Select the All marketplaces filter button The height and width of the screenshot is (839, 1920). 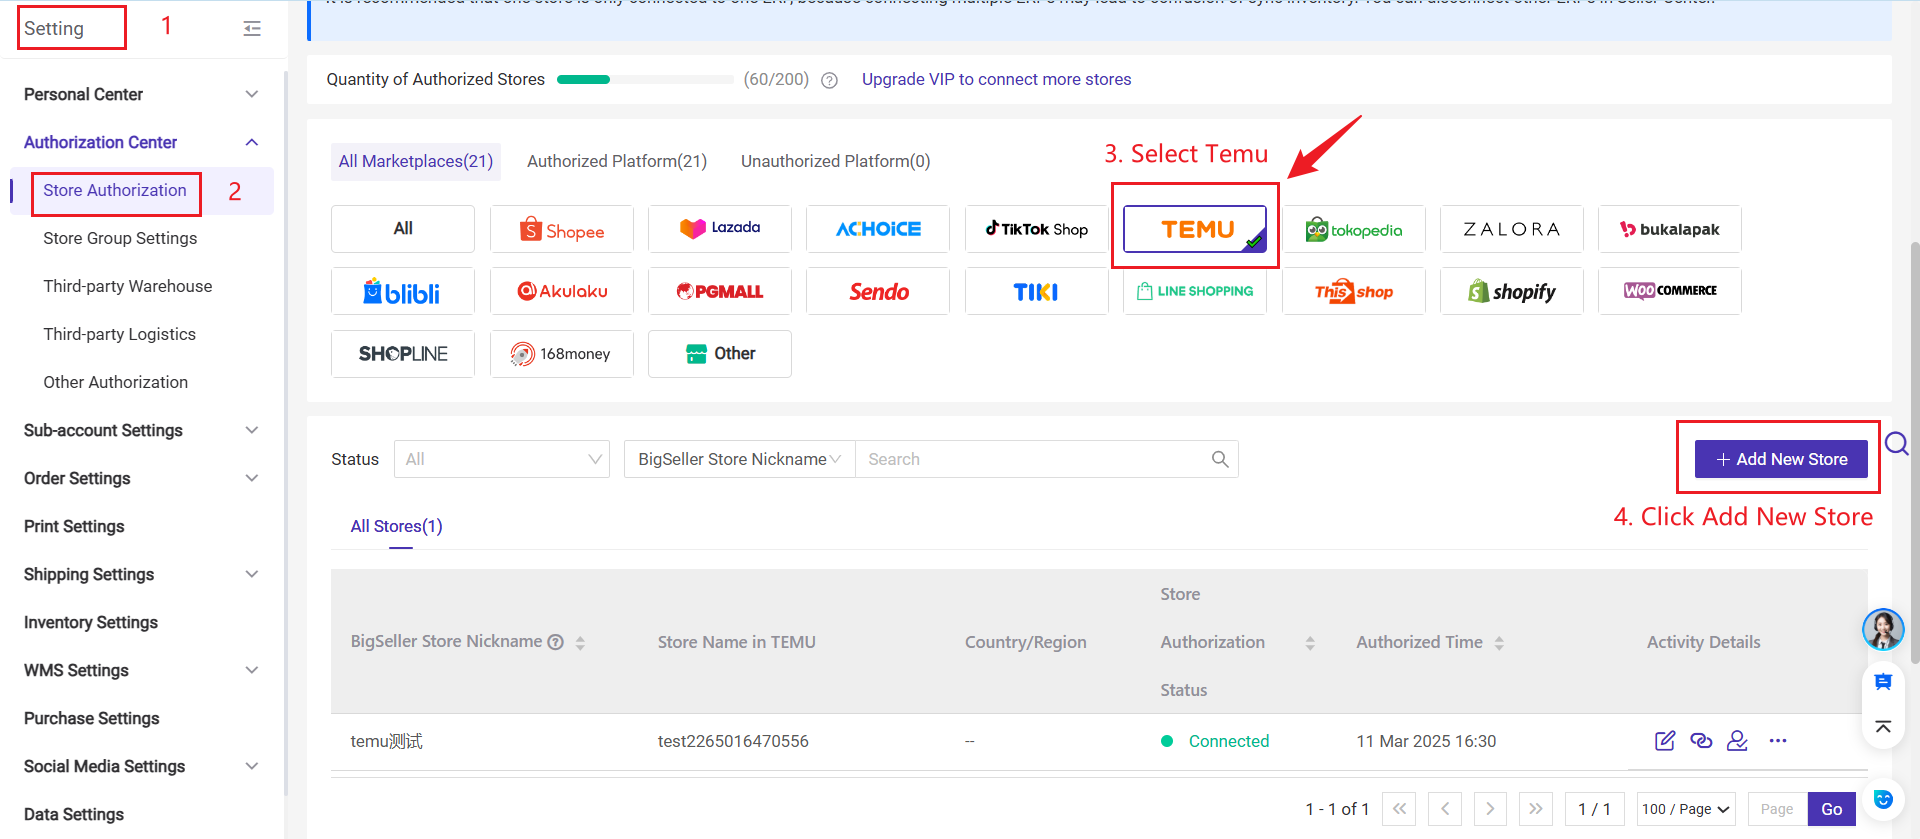403,229
